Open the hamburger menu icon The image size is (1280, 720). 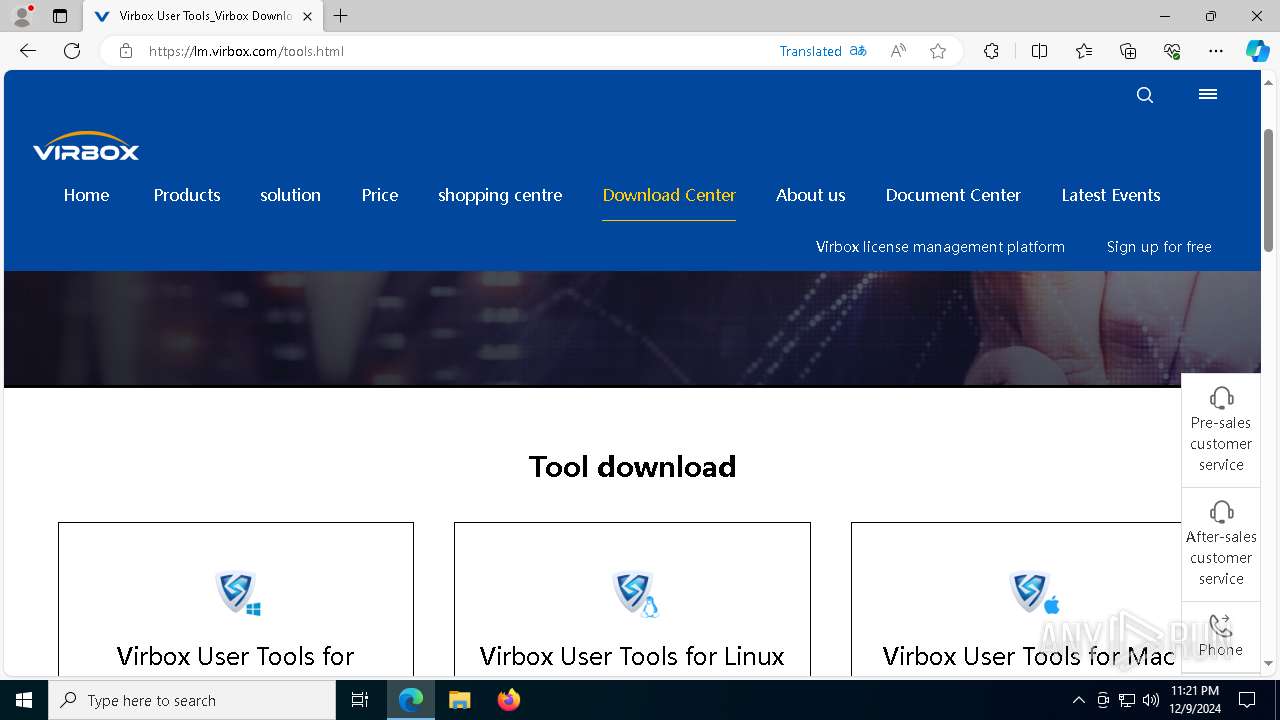(1208, 94)
